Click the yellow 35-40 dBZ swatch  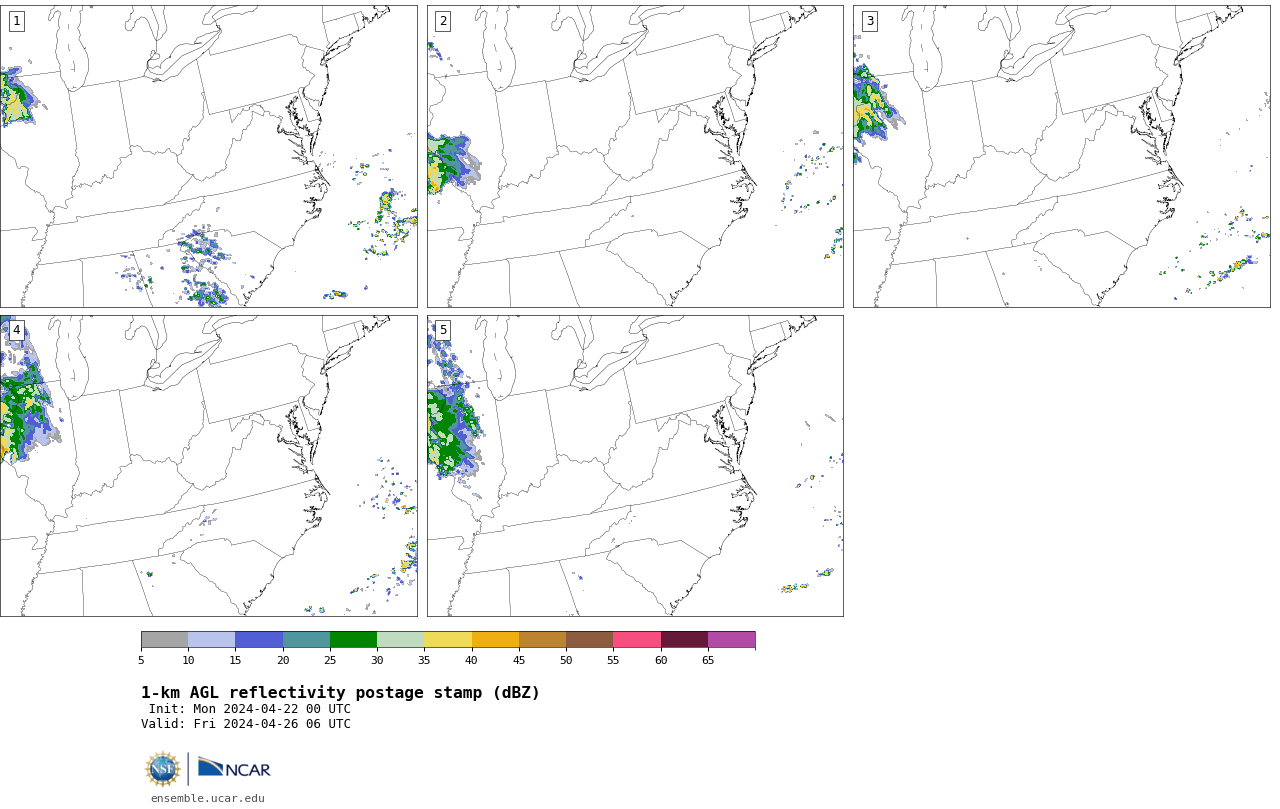click(448, 640)
